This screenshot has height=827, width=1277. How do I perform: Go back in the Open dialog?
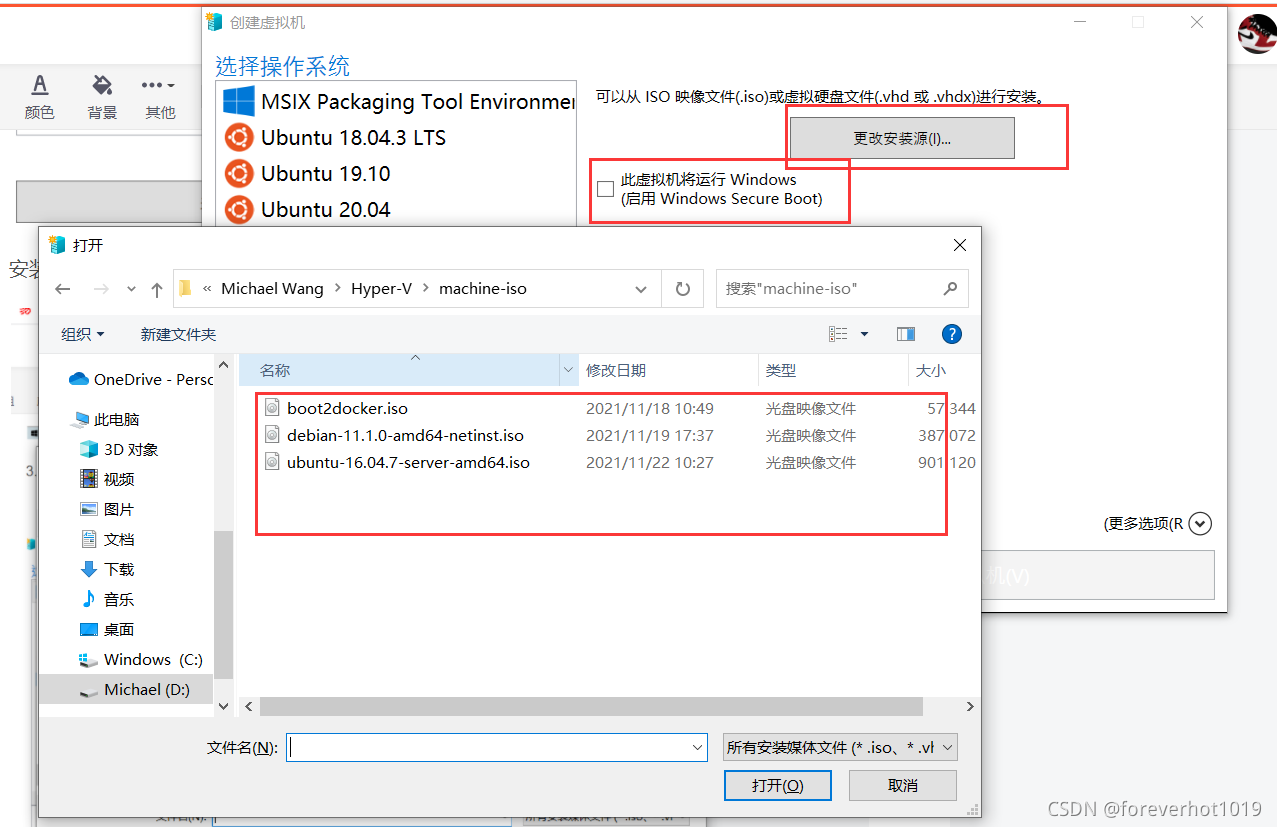coord(63,289)
